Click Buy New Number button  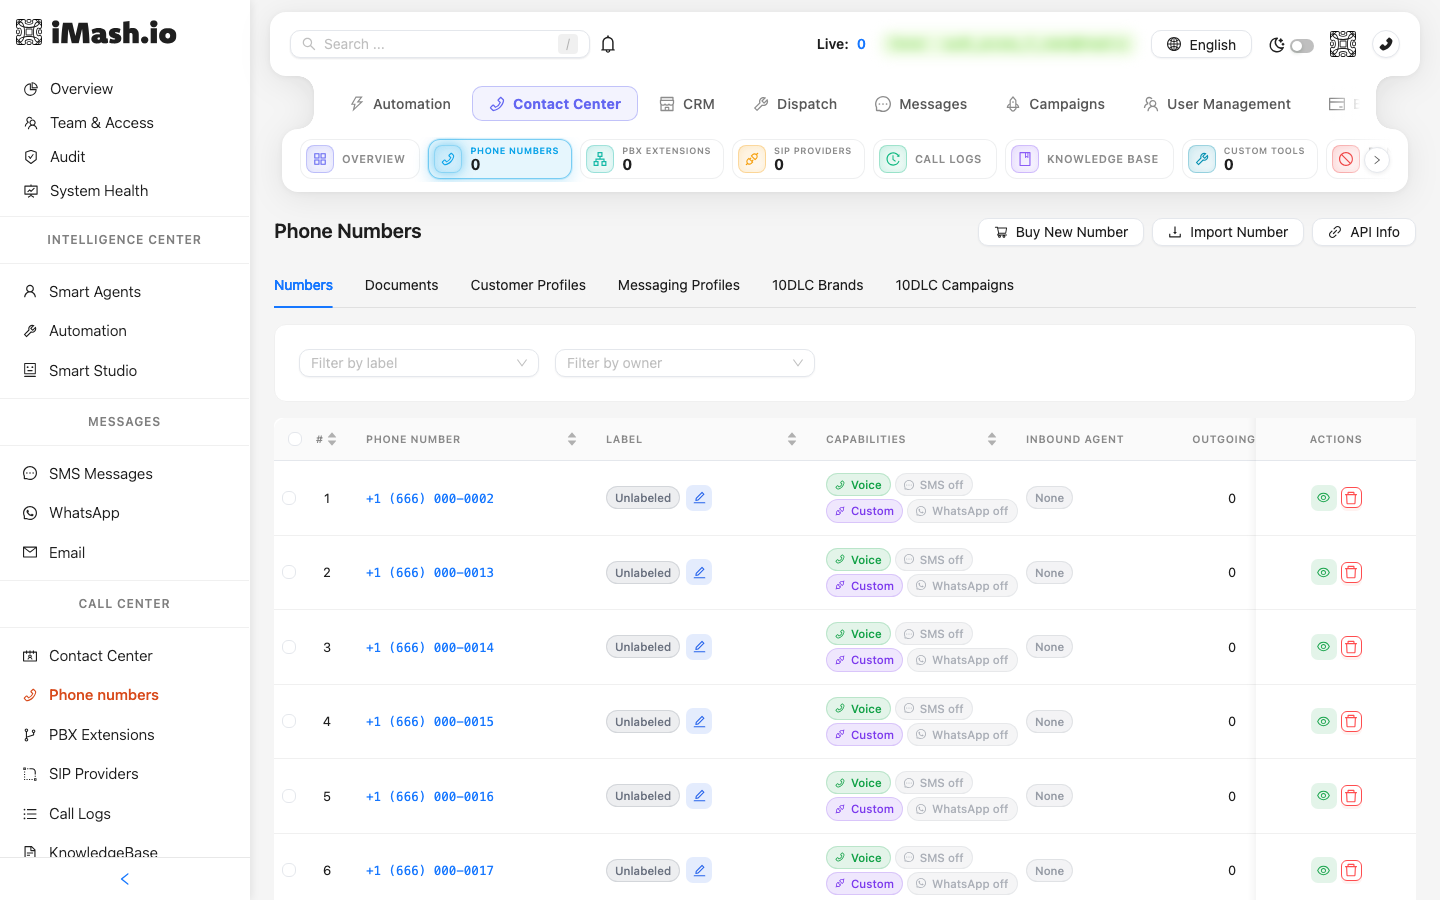pyautogui.click(x=1061, y=232)
